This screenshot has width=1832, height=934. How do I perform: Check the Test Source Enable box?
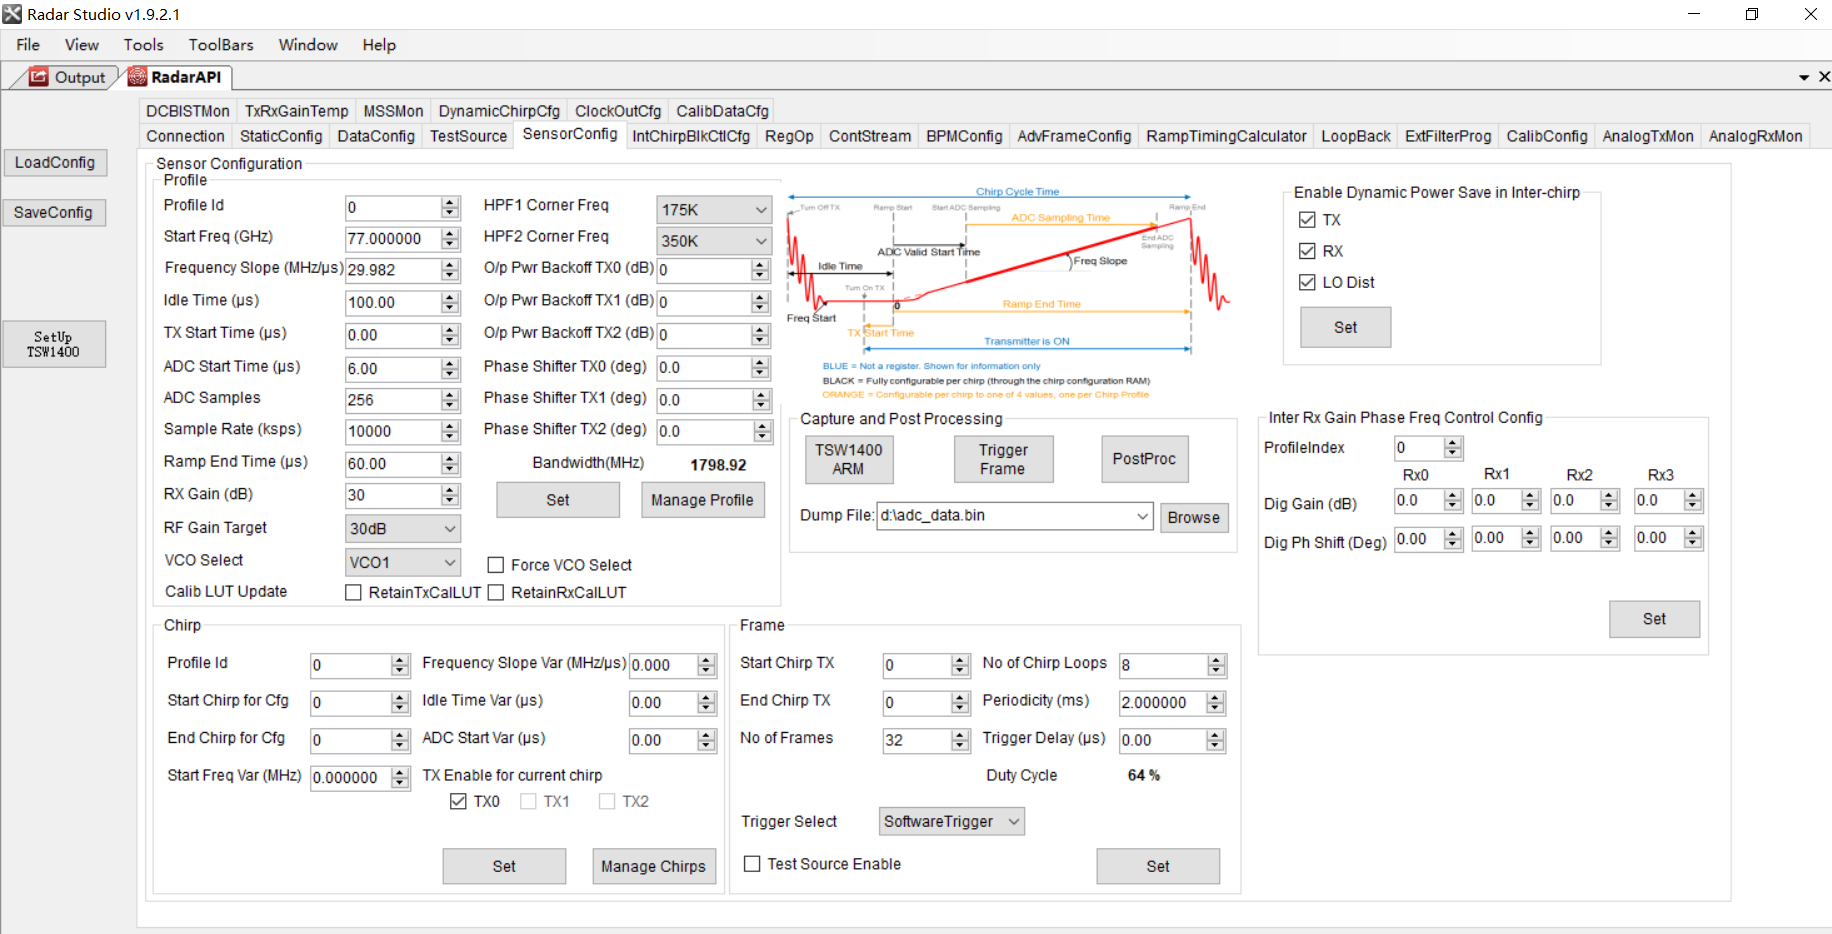coord(752,863)
